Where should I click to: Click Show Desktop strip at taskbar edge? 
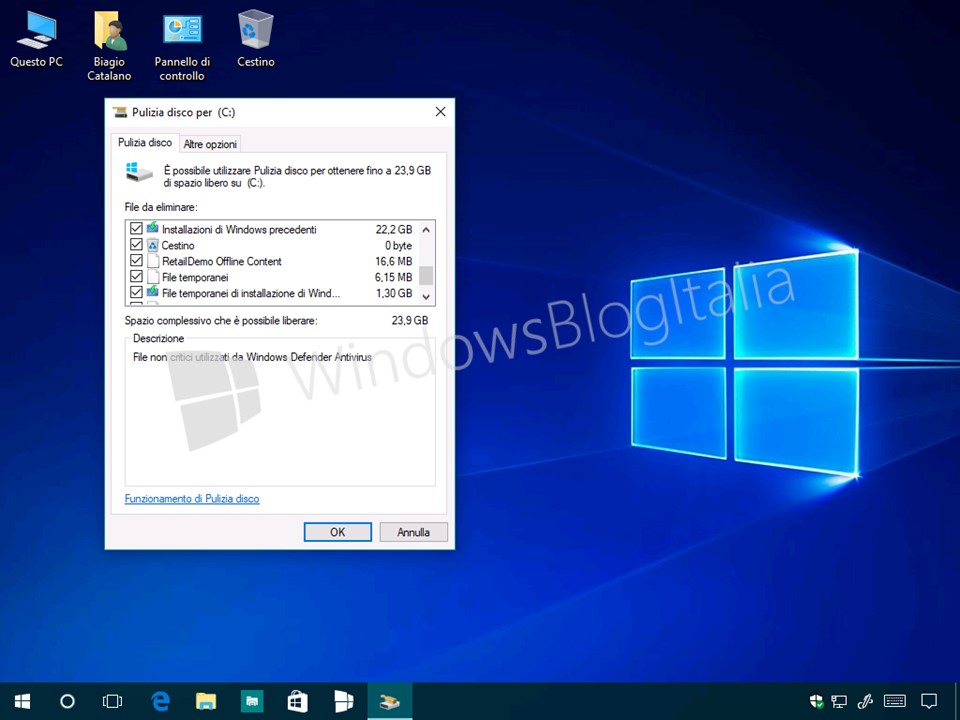(x=957, y=701)
